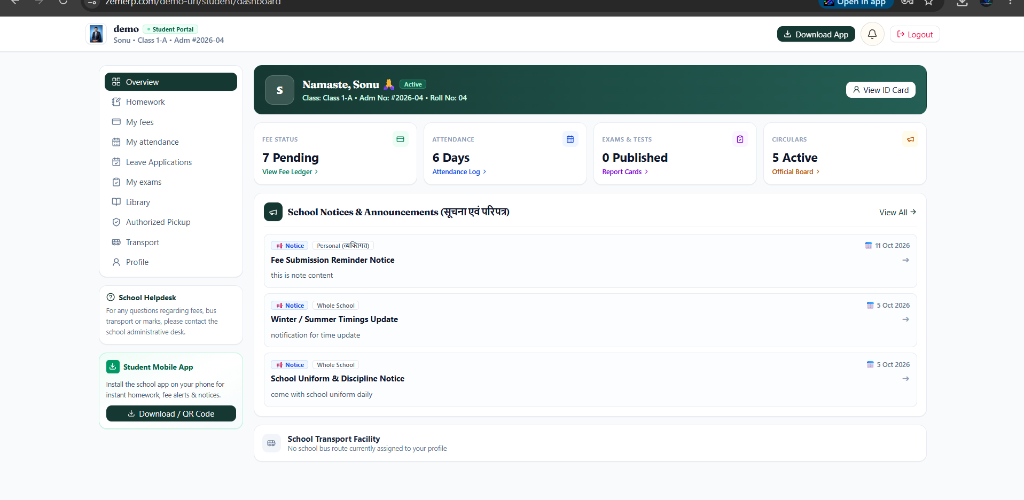
Task: Click the student profile photo in header
Action: pos(97,34)
